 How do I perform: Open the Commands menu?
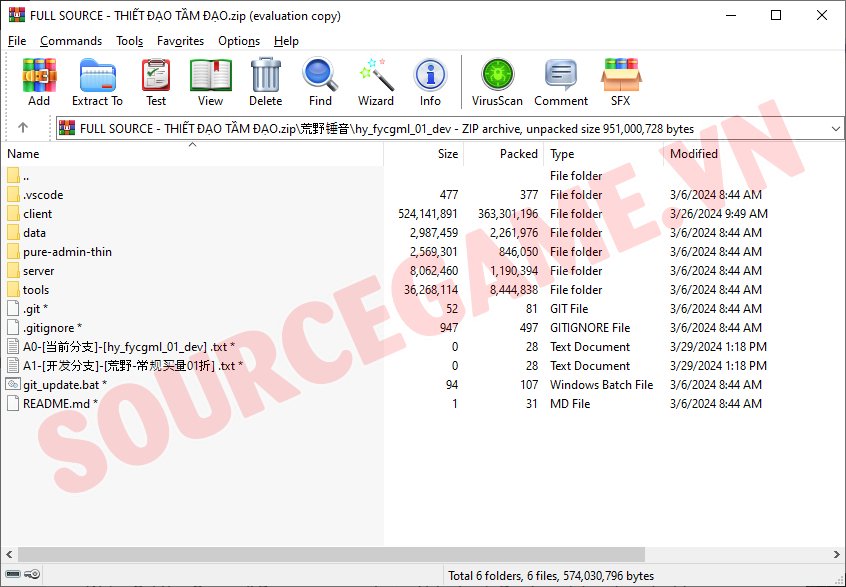[71, 41]
